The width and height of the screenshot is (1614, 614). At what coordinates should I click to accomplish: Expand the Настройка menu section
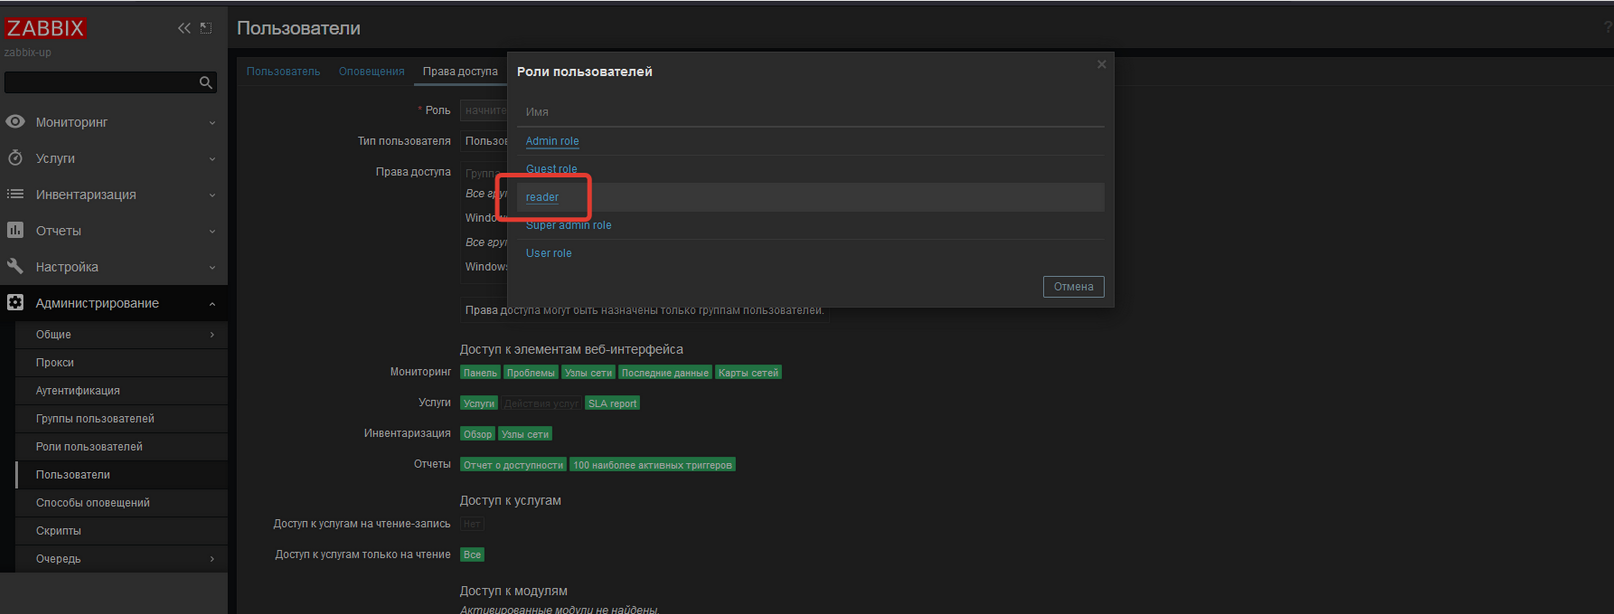tap(114, 267)
